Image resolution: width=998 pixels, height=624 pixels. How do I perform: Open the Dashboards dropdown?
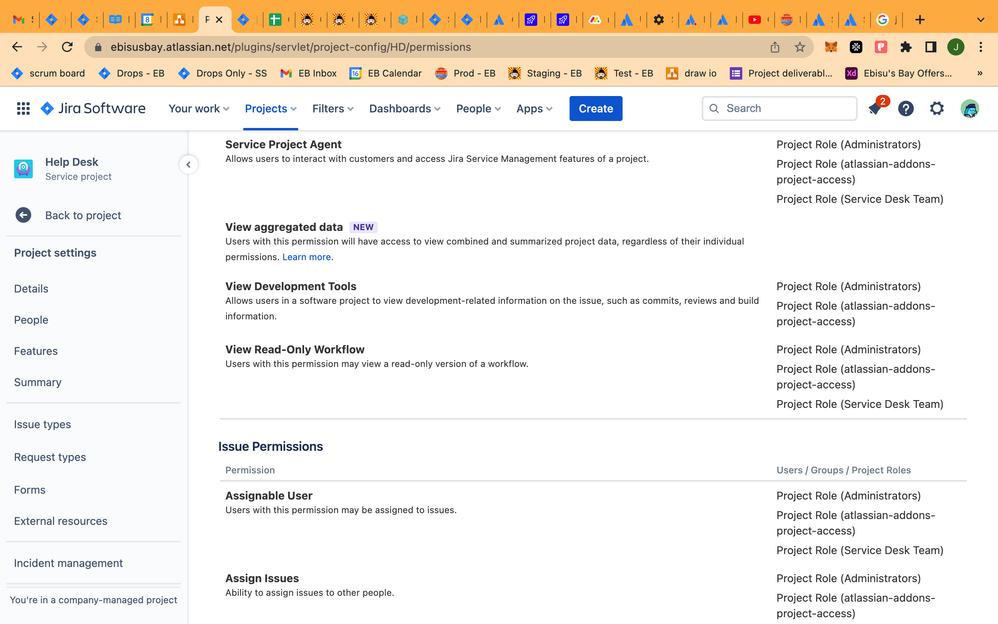point(405,108)
